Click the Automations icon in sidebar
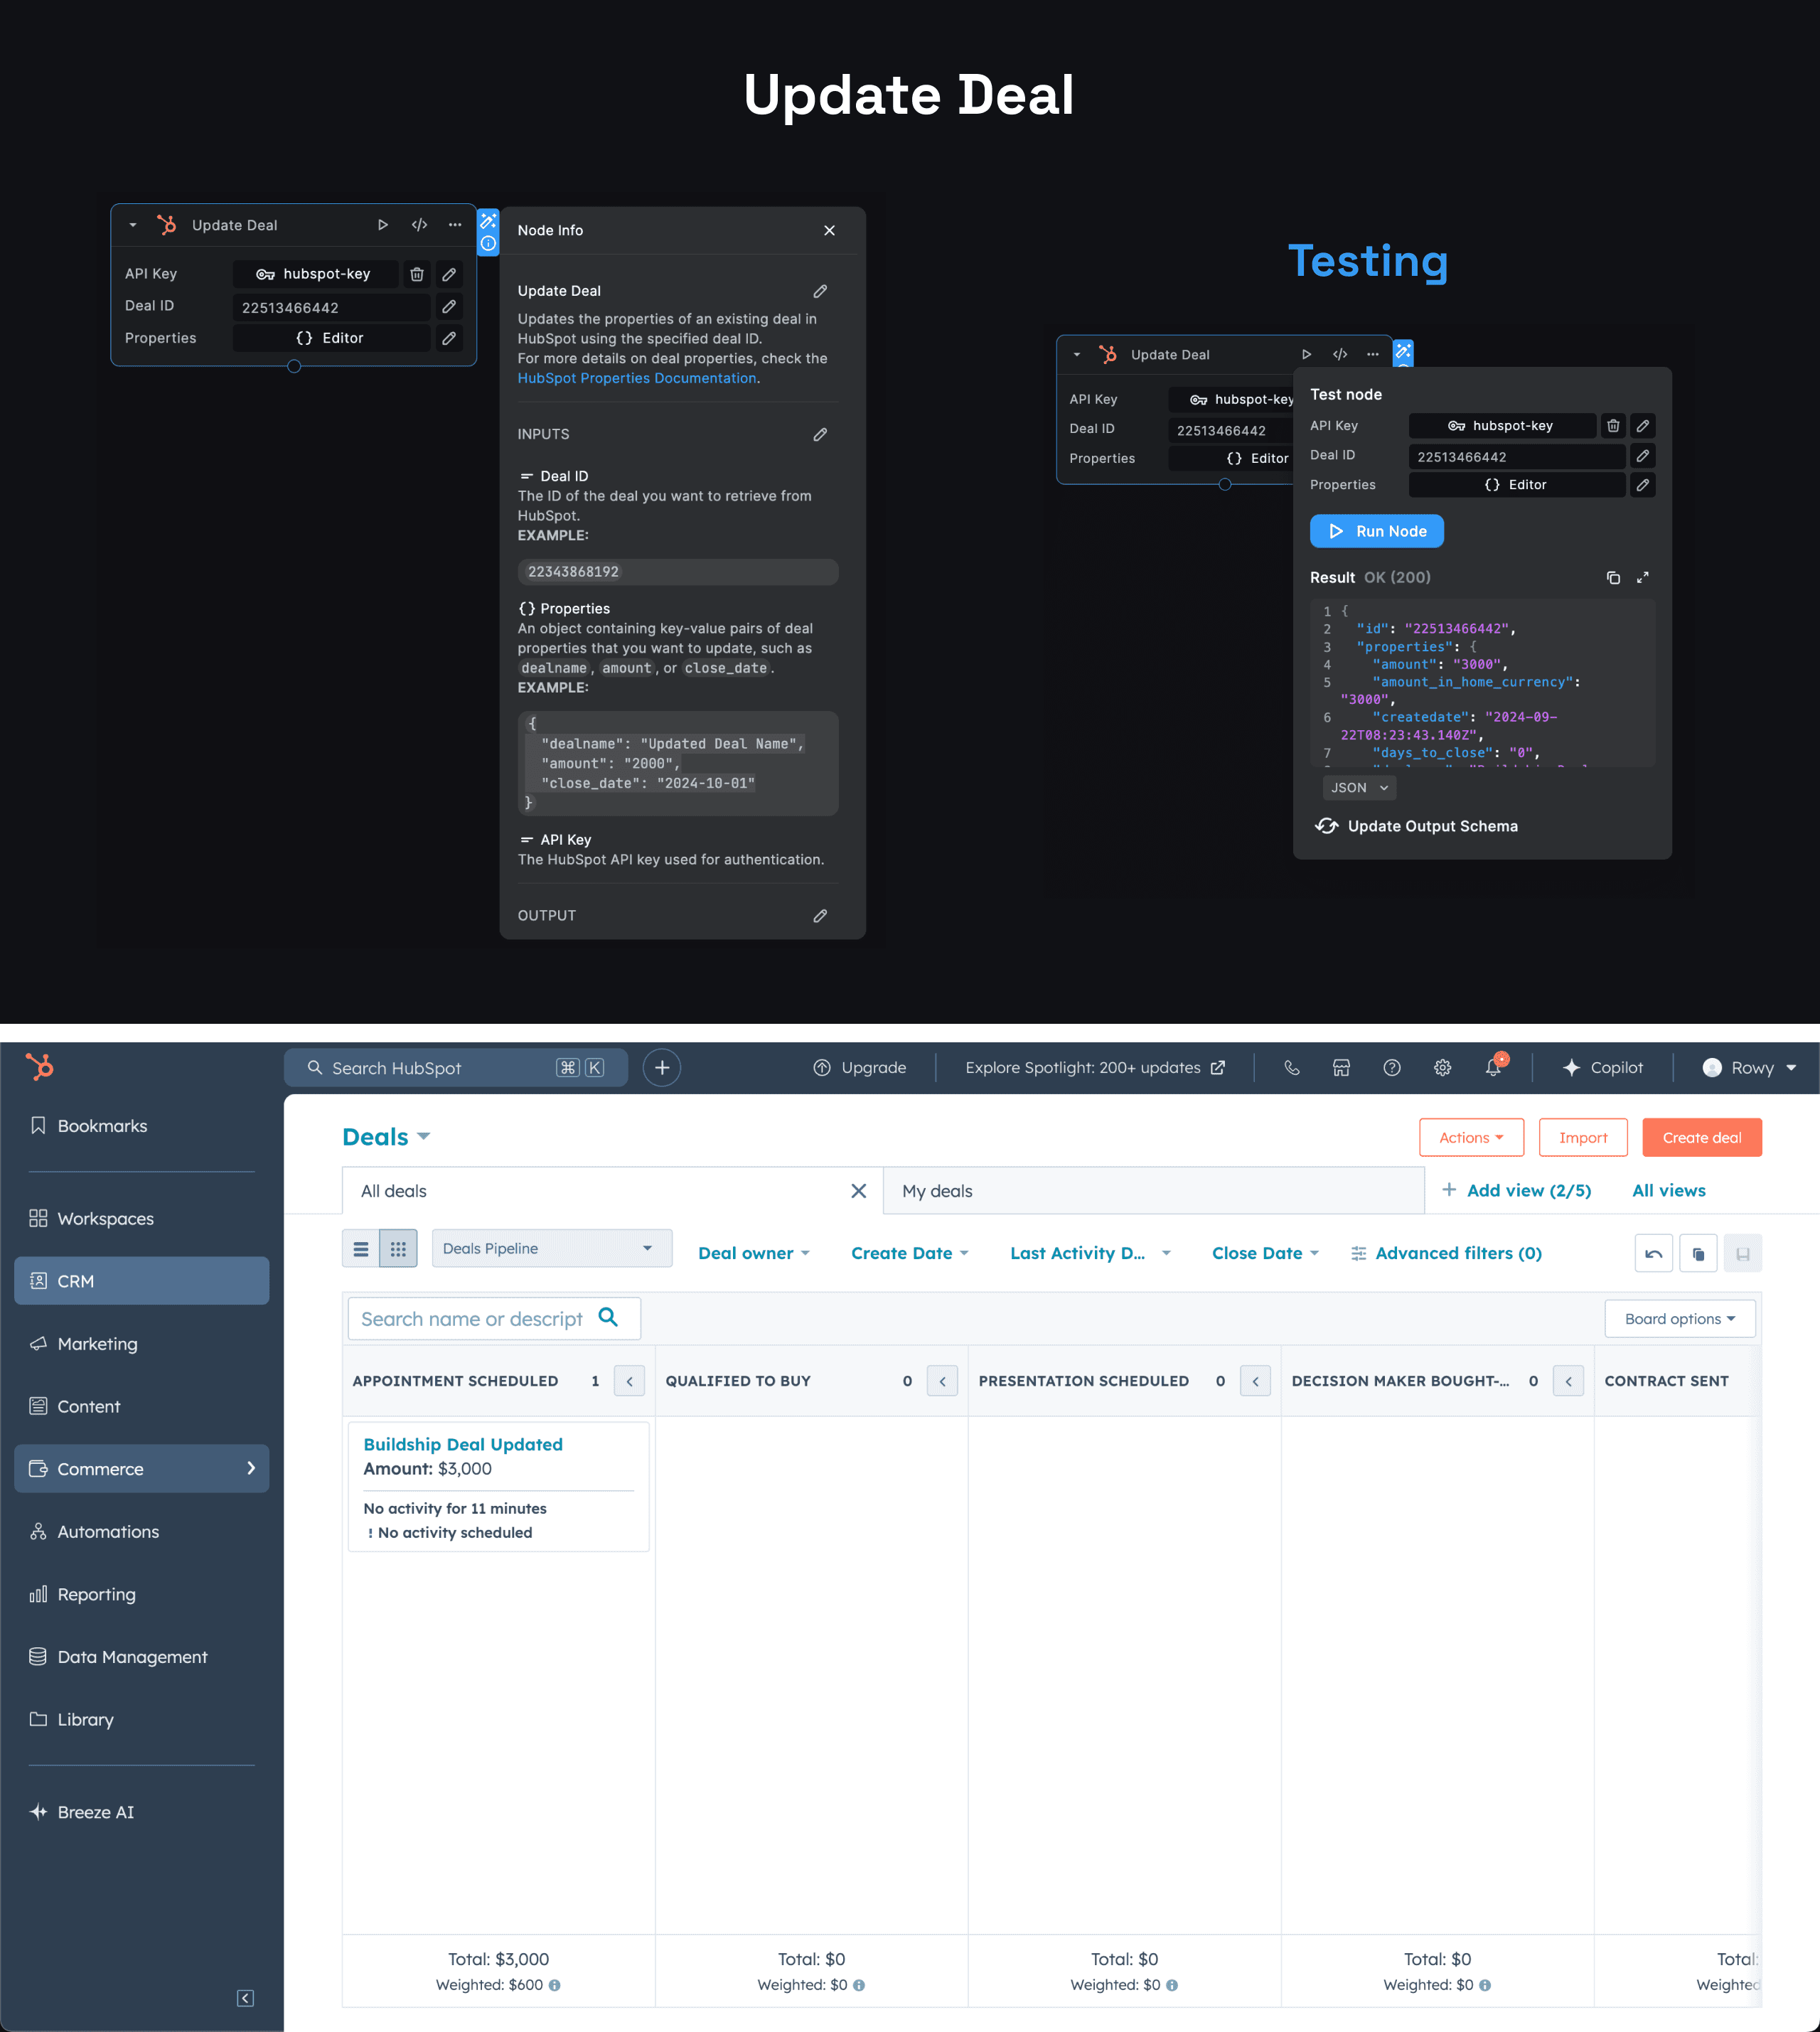 [x=38, y=1530]
